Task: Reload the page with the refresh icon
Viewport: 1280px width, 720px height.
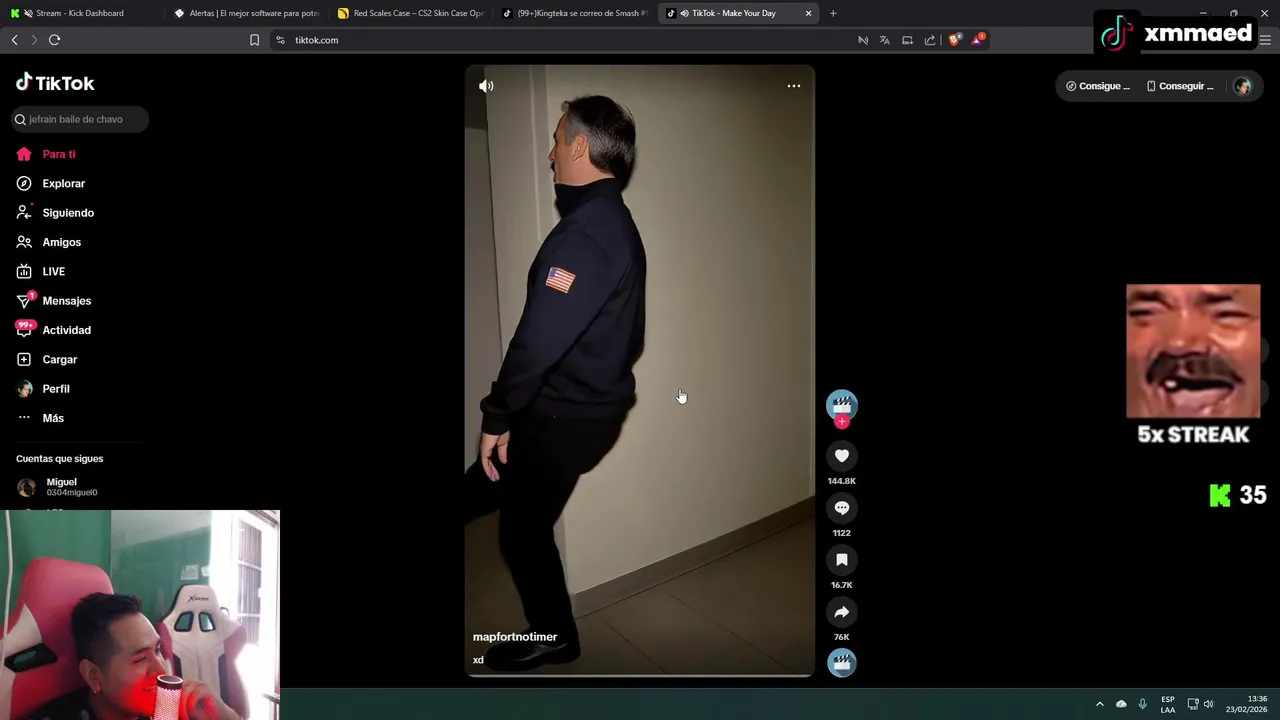Action: click(x=55, y=40)
